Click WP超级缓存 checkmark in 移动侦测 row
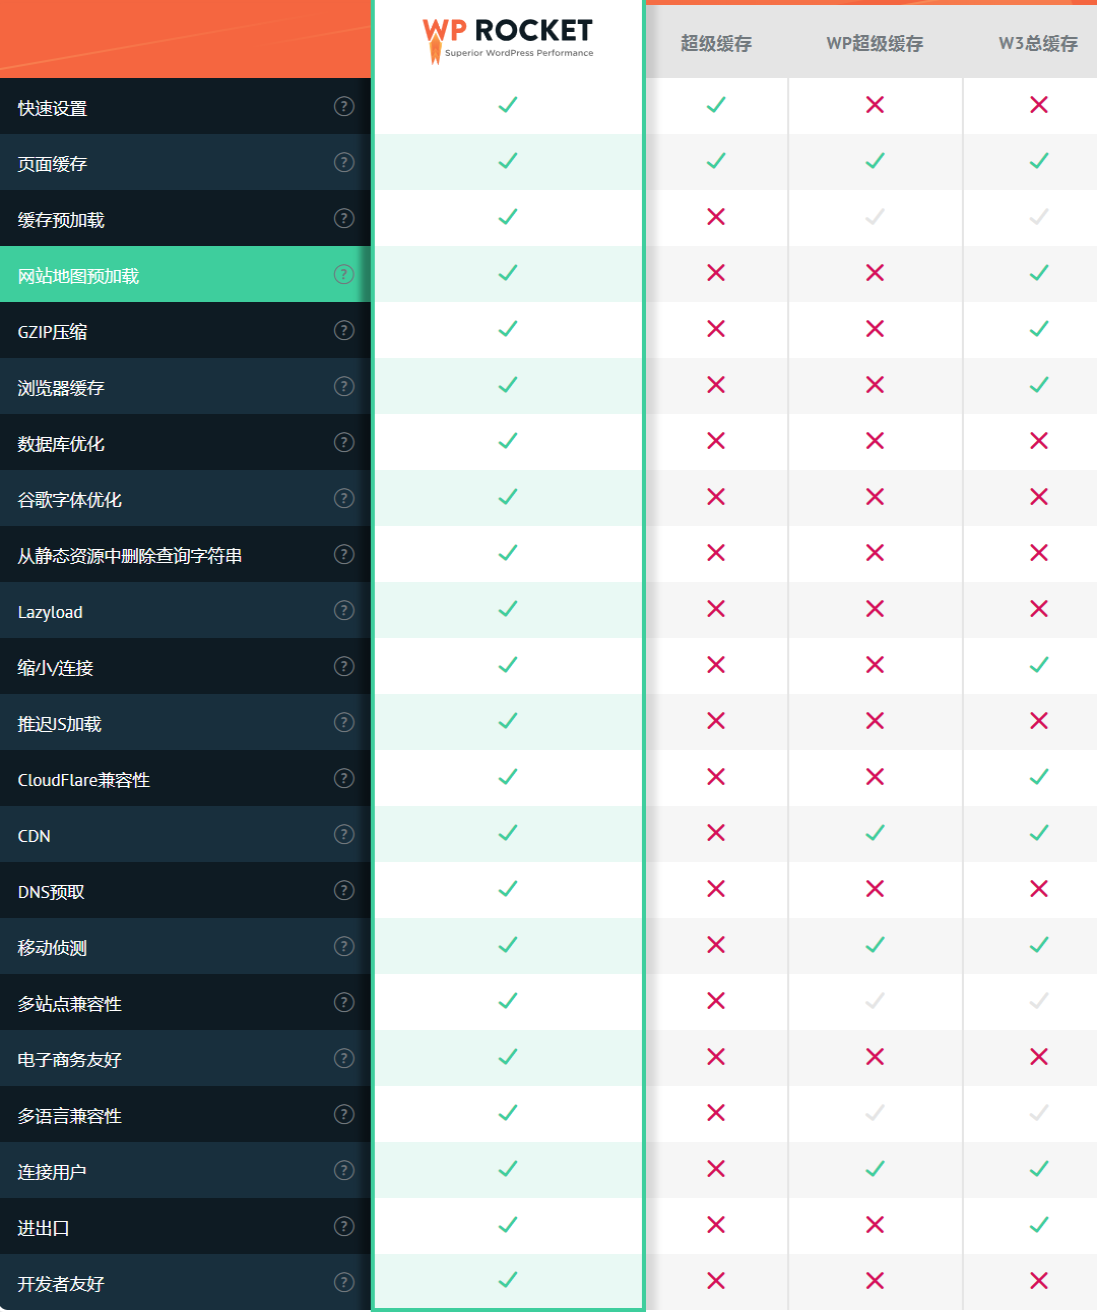 tap(875, 945)
